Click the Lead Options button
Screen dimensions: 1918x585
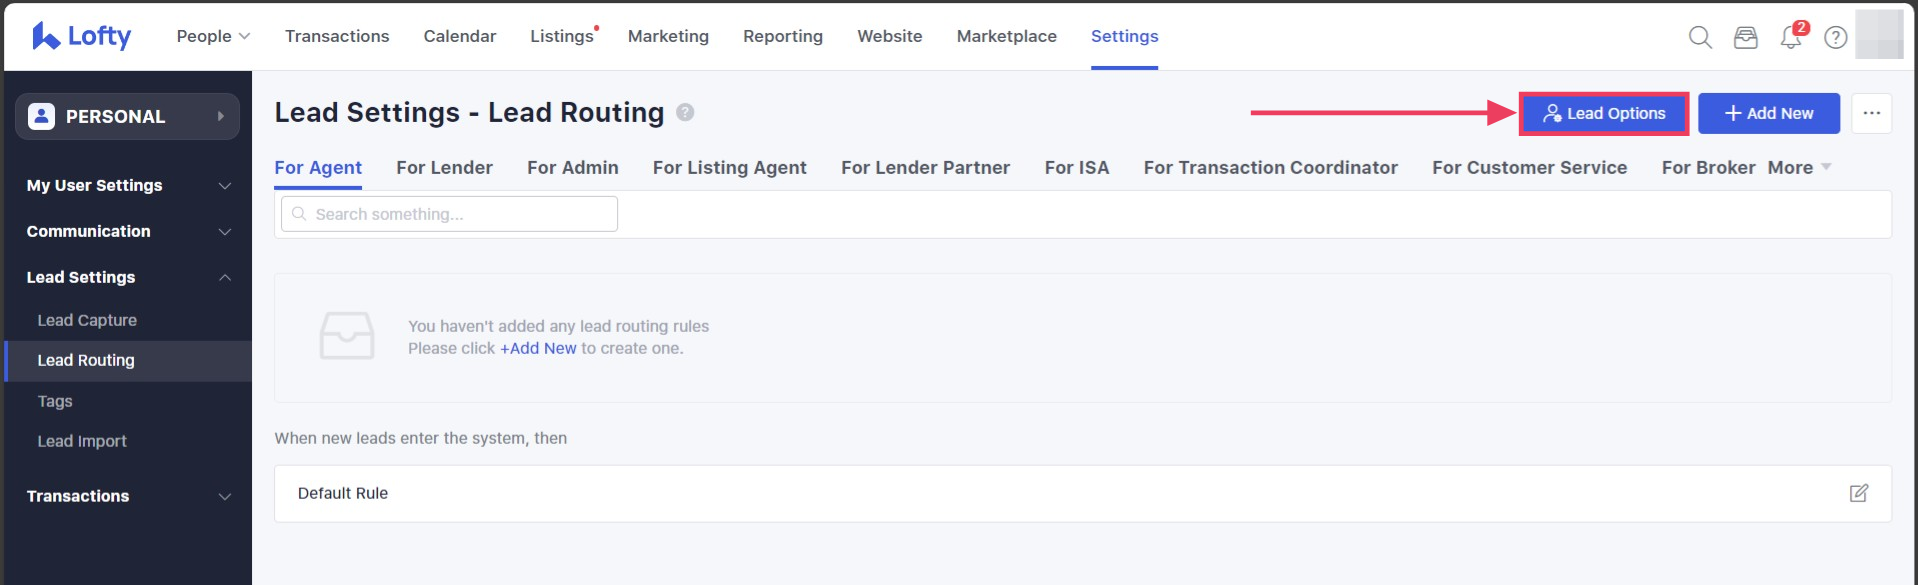pos(1604,113)
